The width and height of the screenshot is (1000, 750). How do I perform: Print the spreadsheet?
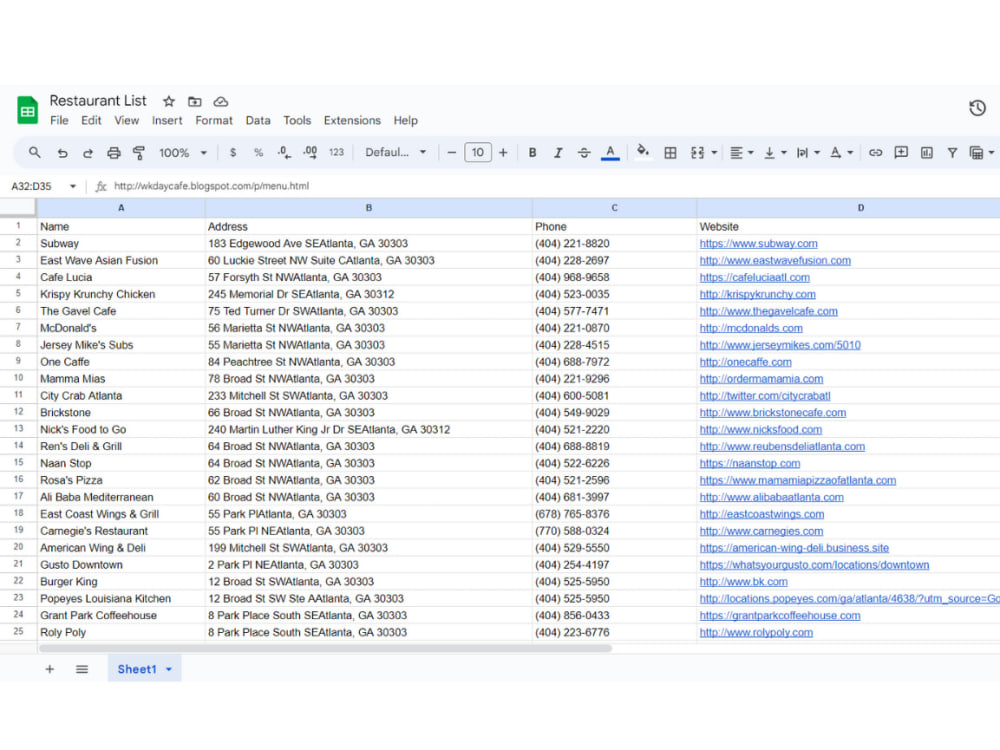click(x=114, y=153)
